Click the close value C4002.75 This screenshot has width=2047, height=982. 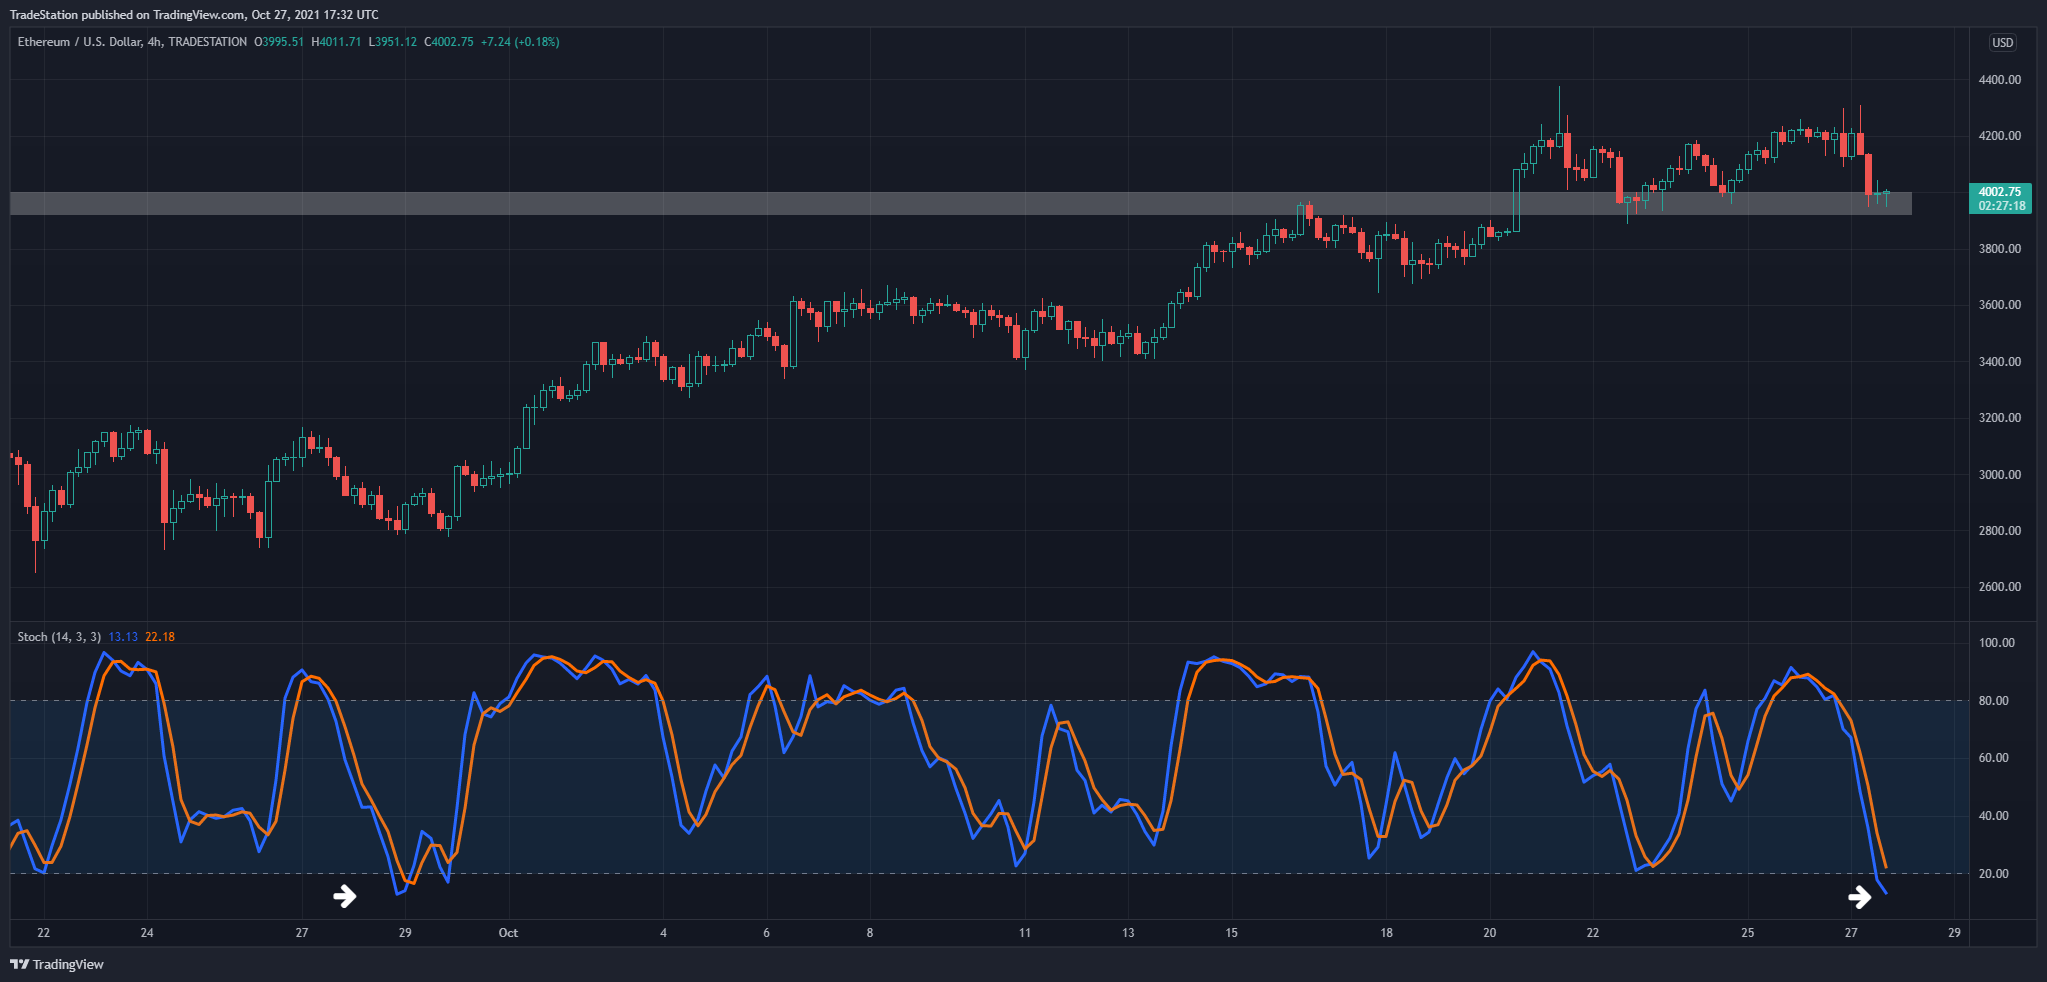[x=449, y=42]
